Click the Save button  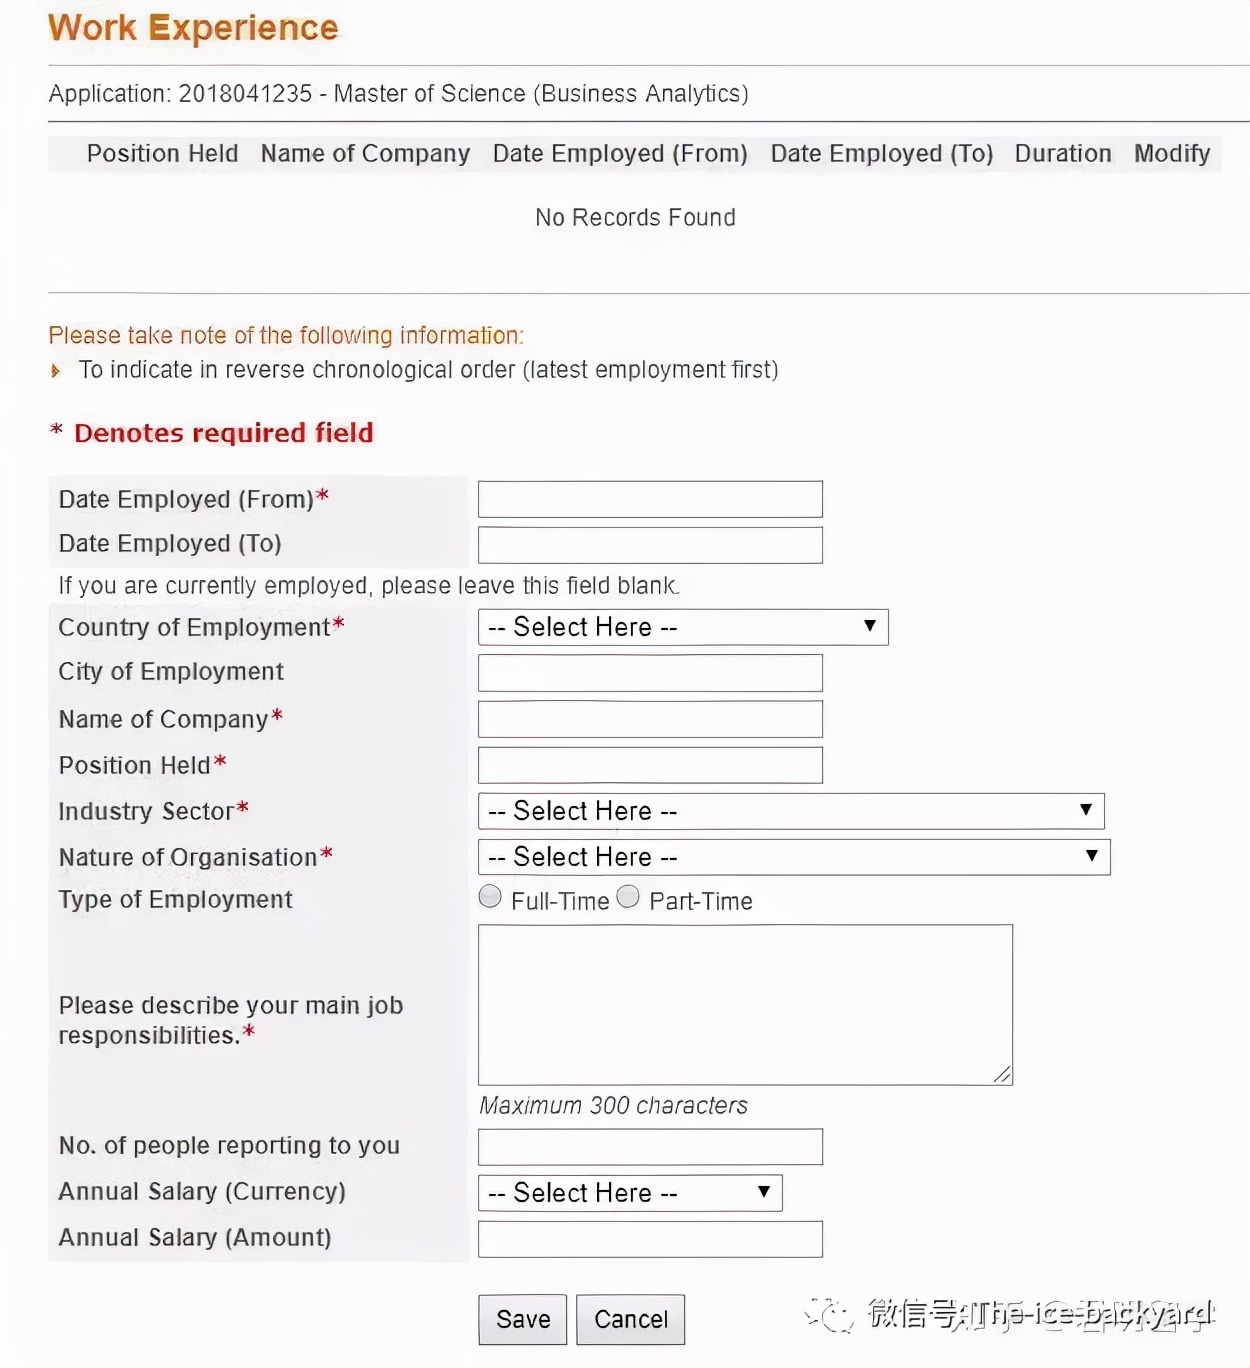[x=522, y=1319]
